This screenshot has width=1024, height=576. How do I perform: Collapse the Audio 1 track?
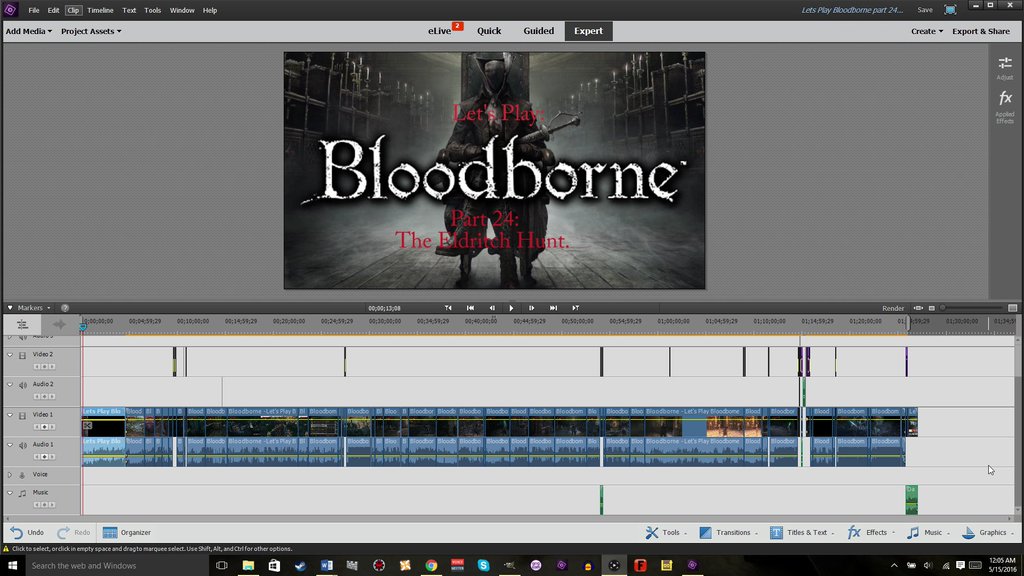tap(10, 445)
